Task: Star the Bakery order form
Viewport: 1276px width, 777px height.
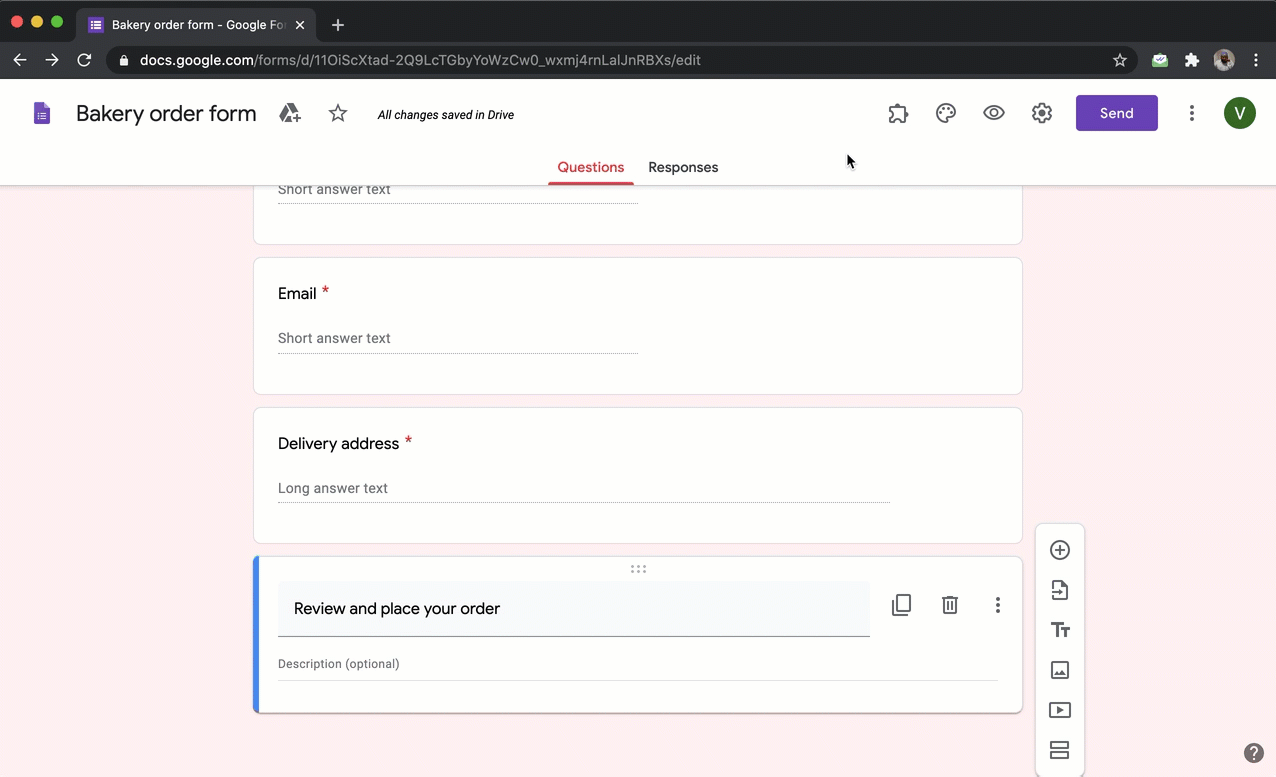Action: tap(337, 113)
